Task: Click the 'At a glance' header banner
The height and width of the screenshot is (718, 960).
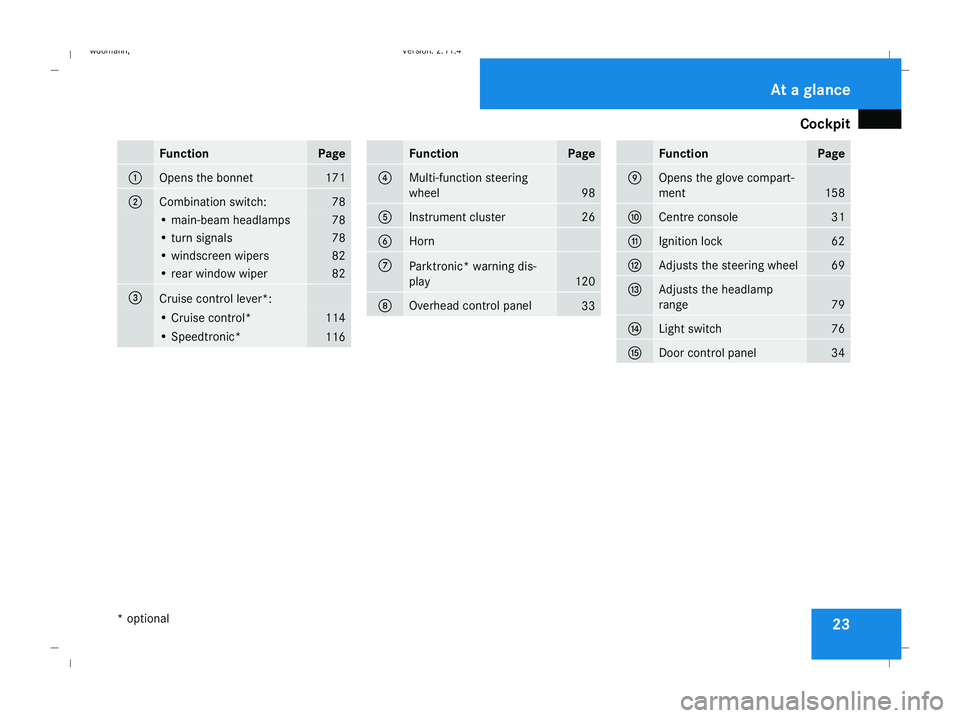Action: point(690,84)
